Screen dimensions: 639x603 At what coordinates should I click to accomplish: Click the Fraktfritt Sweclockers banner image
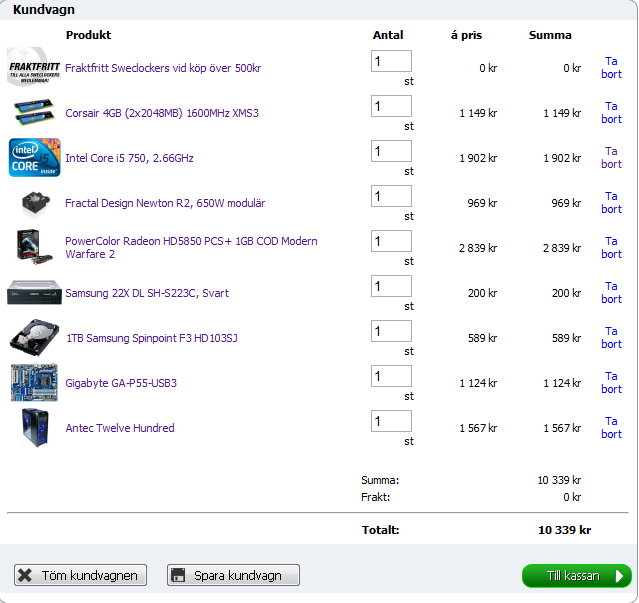34,68
